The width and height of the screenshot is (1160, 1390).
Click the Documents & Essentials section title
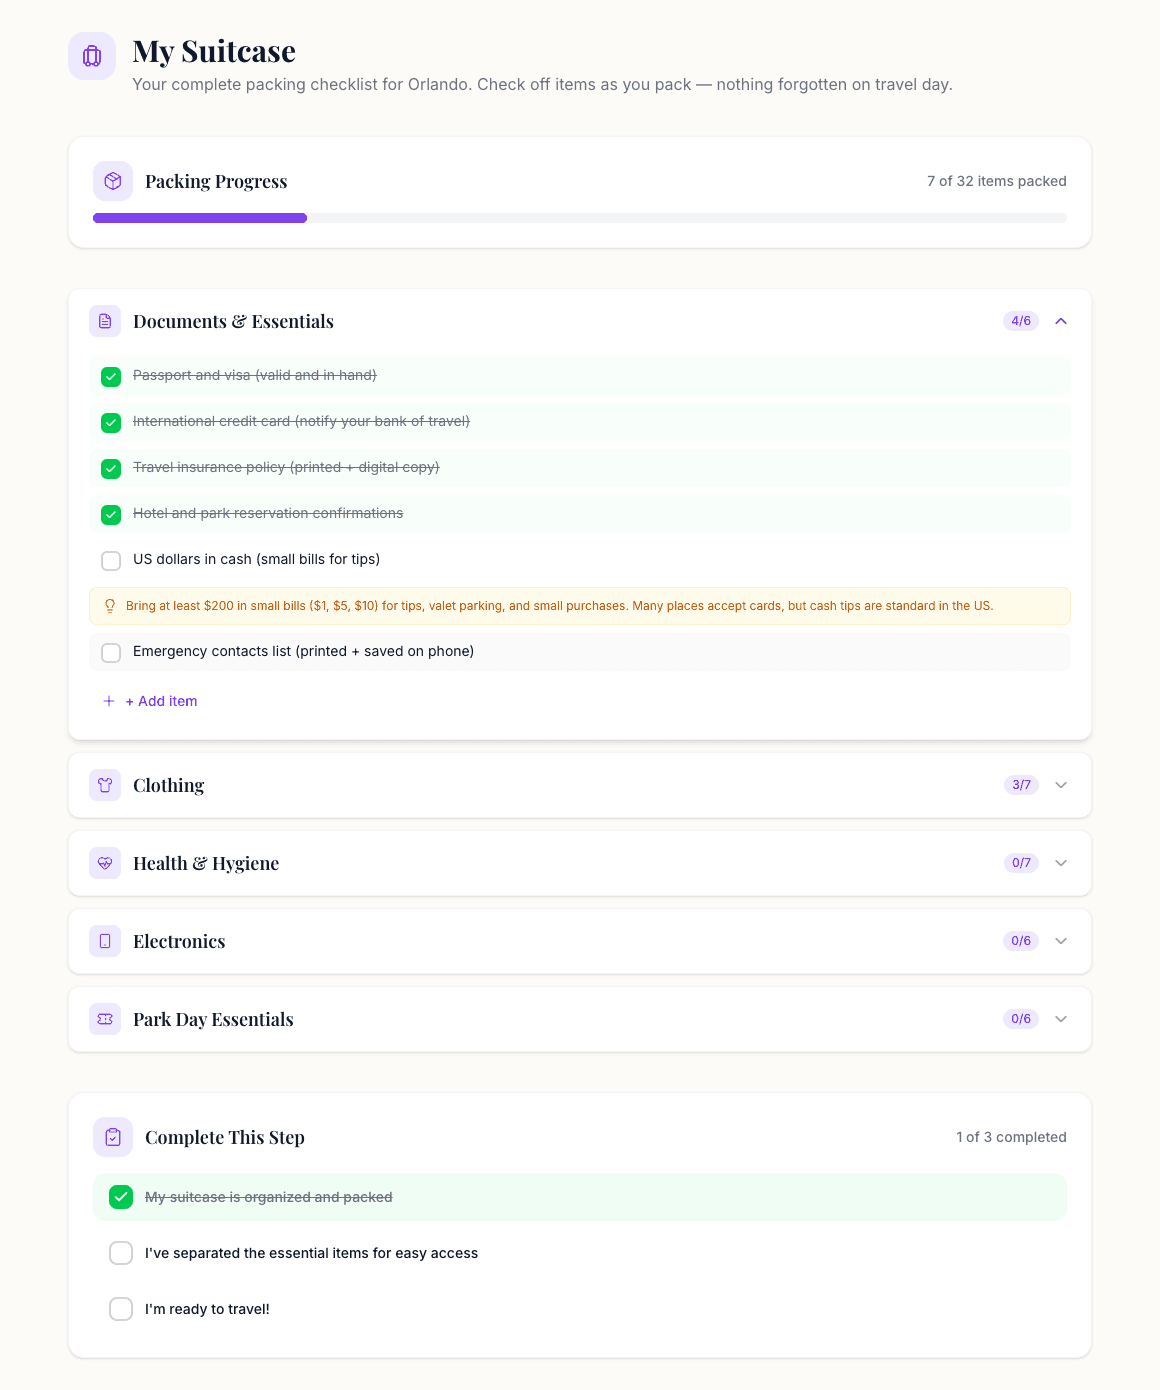(x=233, y=321)
